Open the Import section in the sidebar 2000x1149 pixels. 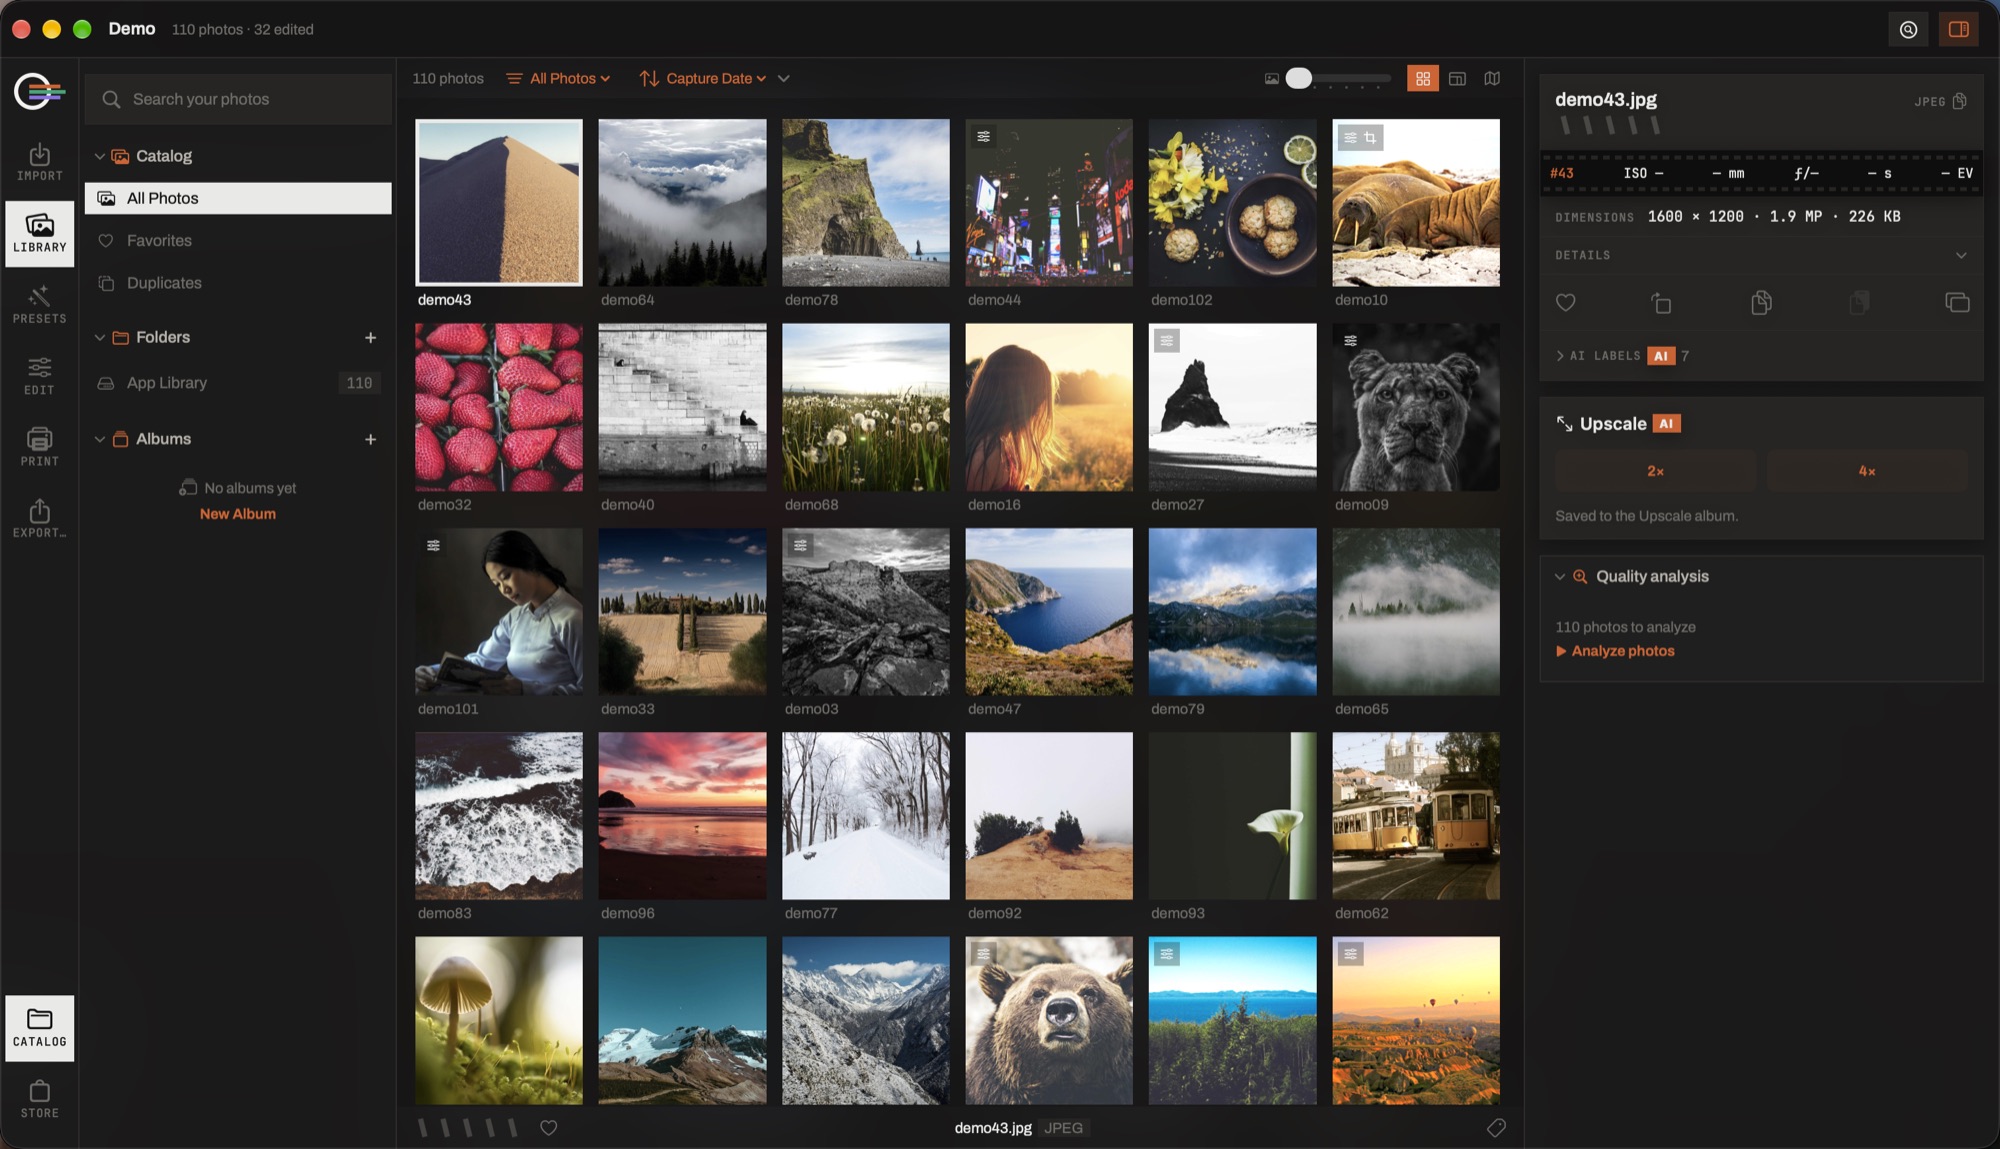pos(40,162)
